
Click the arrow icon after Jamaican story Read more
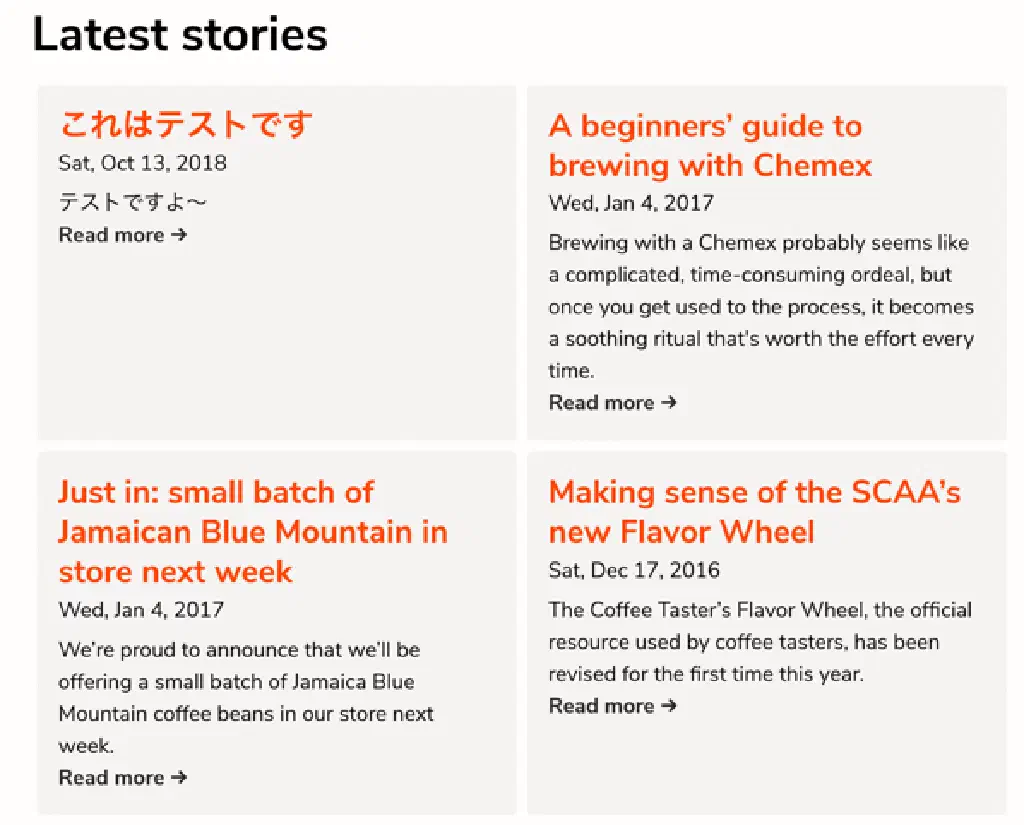[179, 778]
